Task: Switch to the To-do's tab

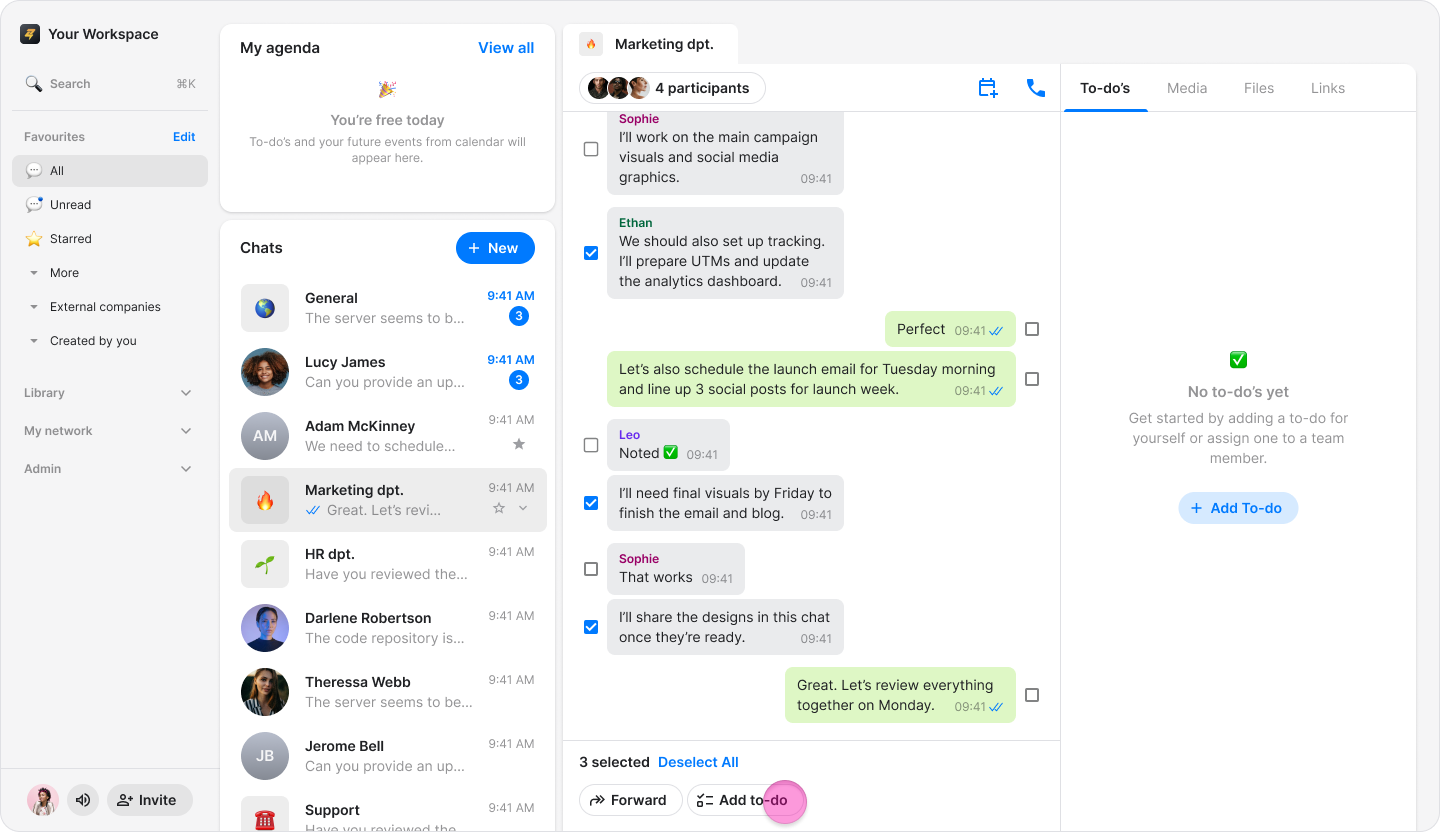Action: click(1105, 88)
